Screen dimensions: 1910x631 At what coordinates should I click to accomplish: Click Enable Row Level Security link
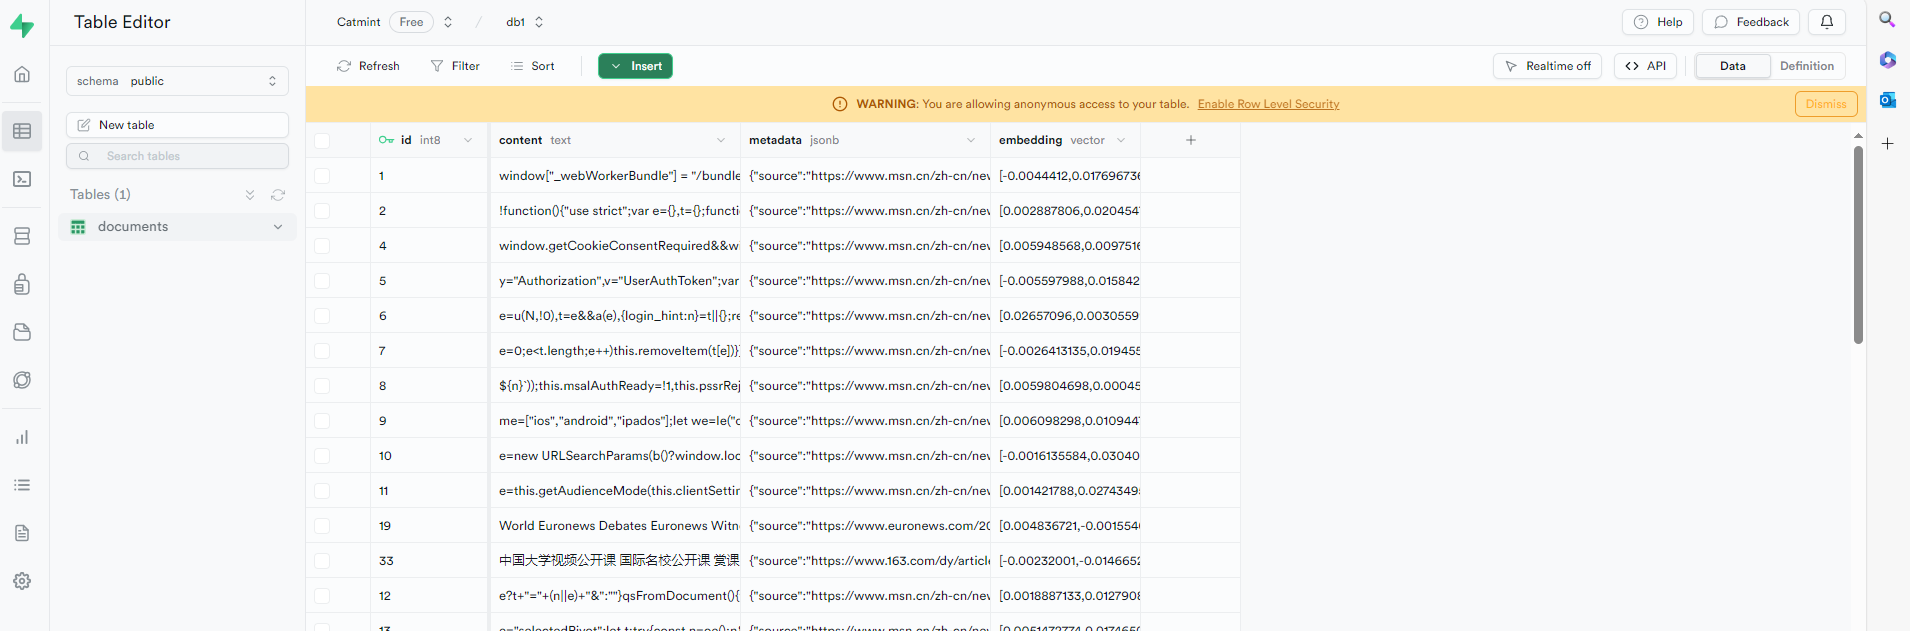[x=1268, y=104]
